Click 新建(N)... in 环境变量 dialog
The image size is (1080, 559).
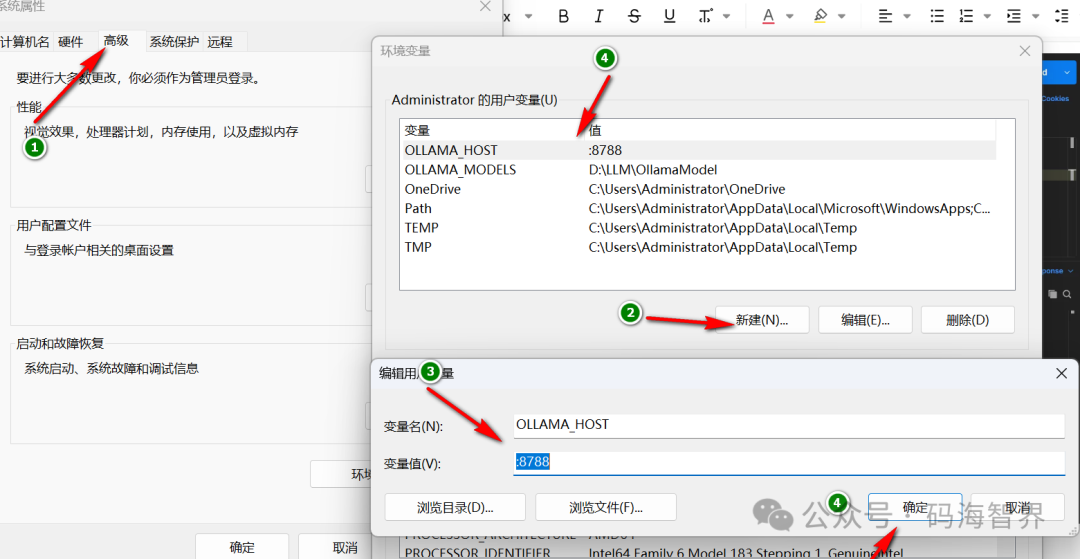pyautogui.click(x=762, y=320)
